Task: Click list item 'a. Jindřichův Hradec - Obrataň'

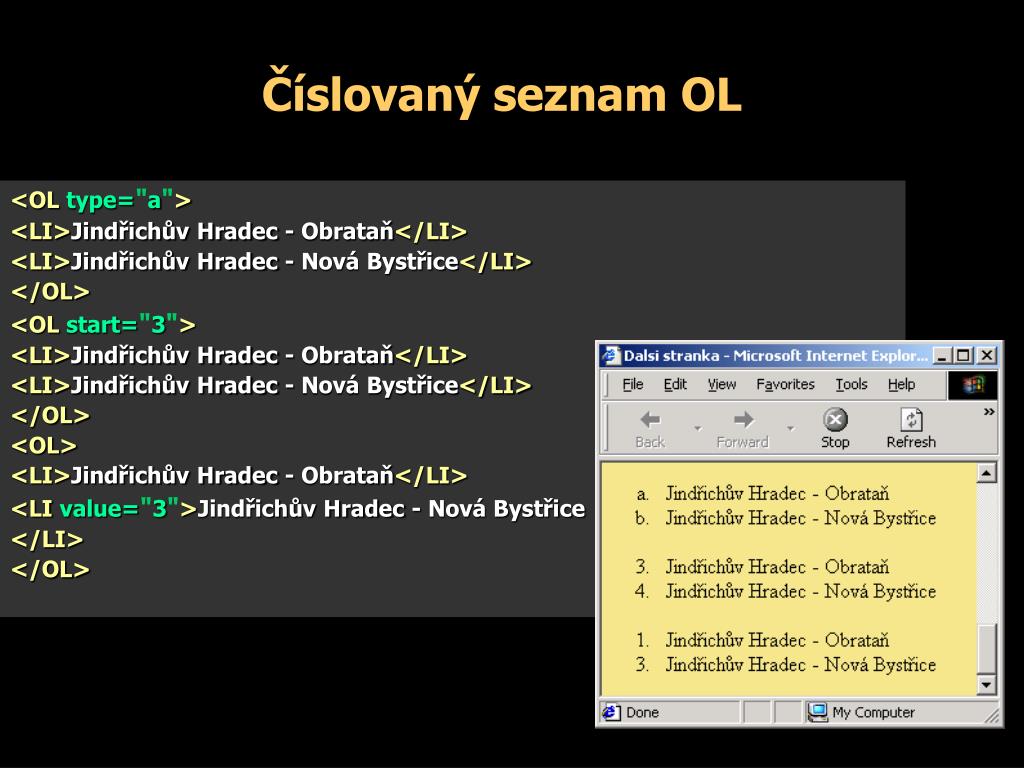Action: (x=763, y=494)
